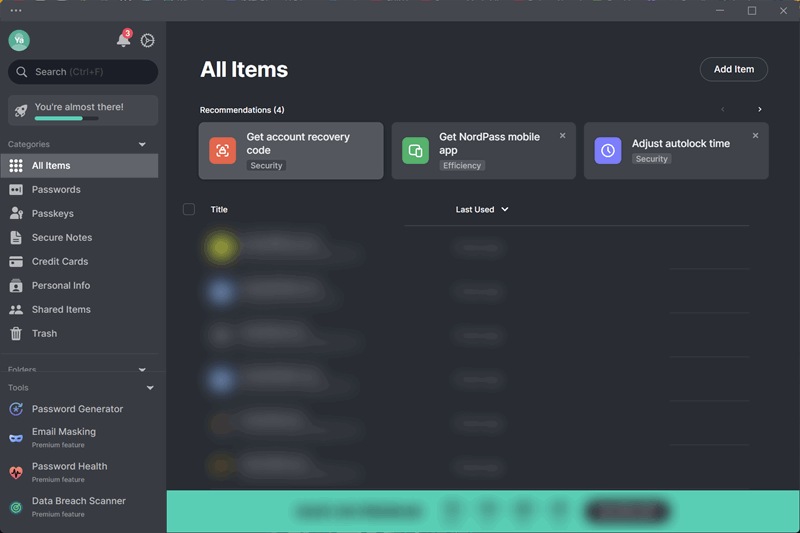Image resolution: width=800 pixels, height=533 pixels.
Task: Click the Add Item button
Action: (x=733, y=69)
